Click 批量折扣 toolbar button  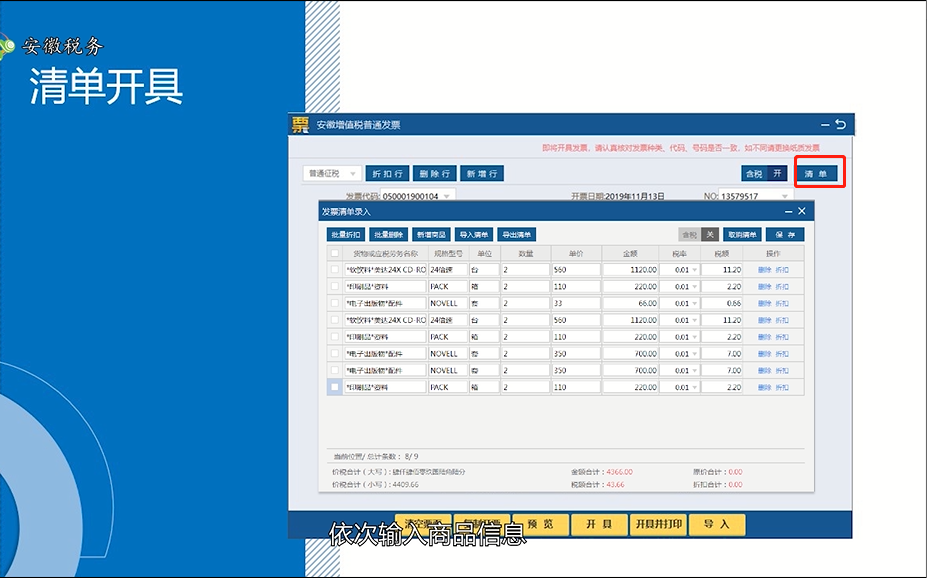(x=345, y=234)
